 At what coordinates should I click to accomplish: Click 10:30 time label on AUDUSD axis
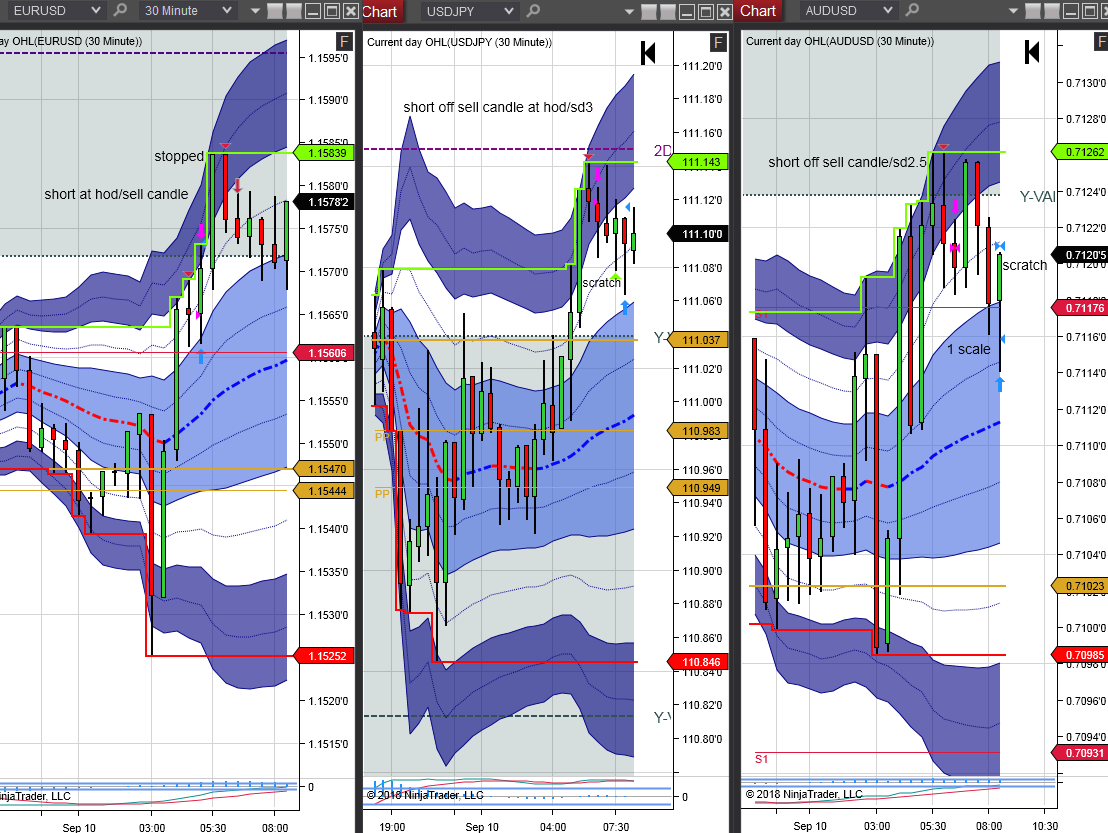(1044, 826)
